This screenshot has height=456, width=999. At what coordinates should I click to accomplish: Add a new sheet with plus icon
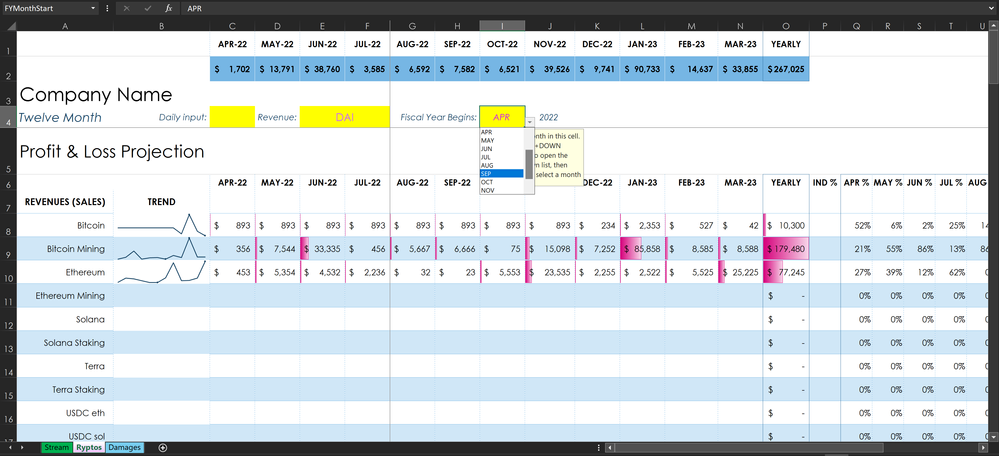point(162,448)
